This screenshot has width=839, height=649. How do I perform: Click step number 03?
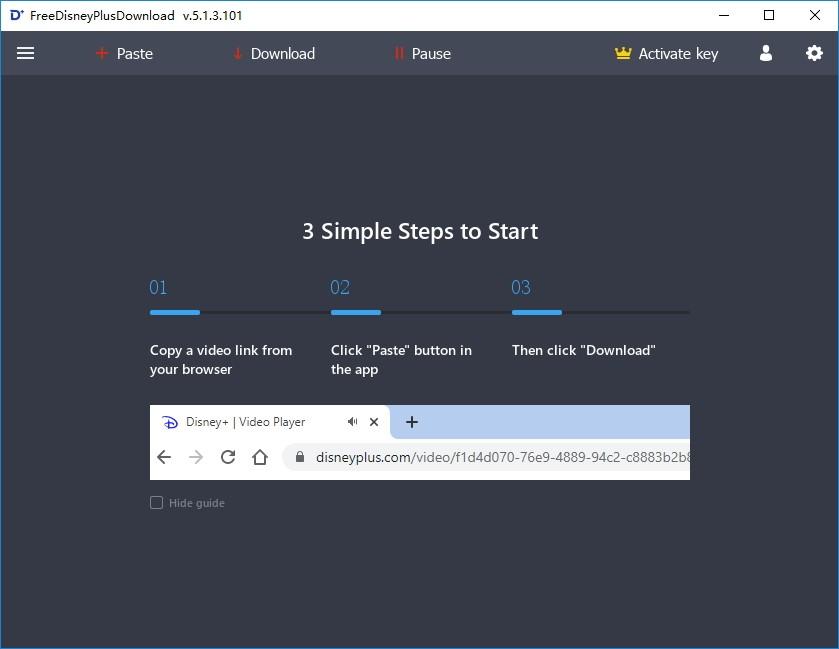[x=521, y=287]
